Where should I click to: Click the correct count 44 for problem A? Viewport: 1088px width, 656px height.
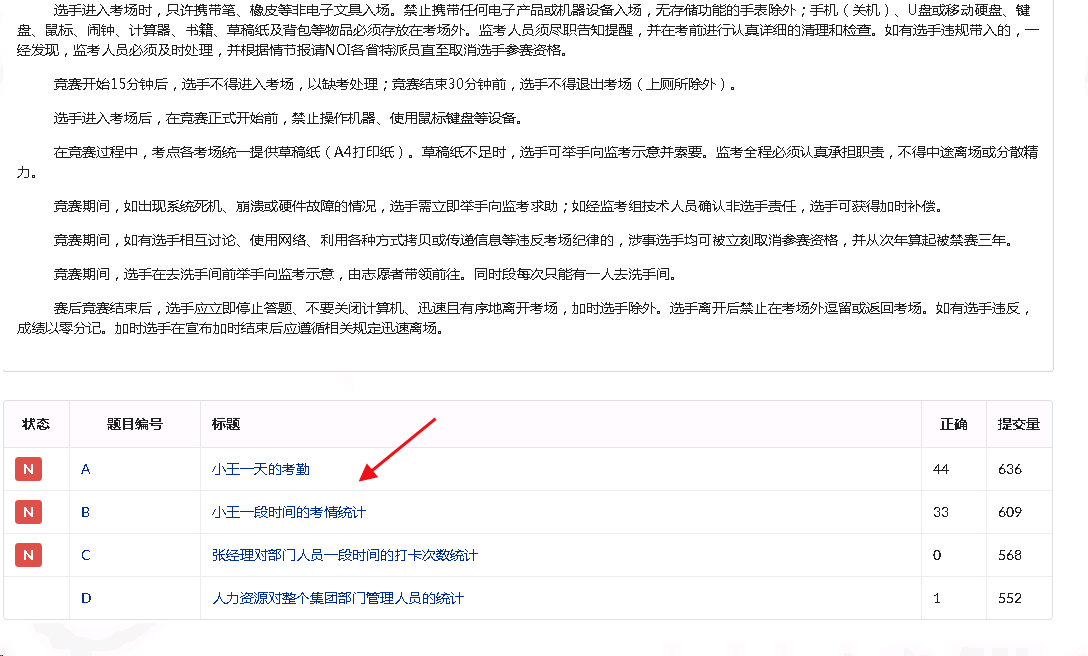coord(940,469)
